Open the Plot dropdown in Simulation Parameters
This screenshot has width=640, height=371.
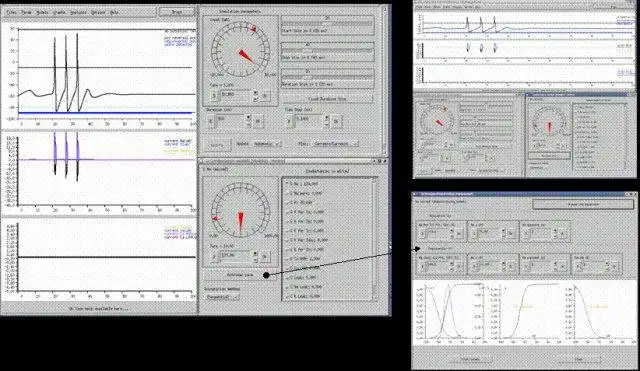336,144
